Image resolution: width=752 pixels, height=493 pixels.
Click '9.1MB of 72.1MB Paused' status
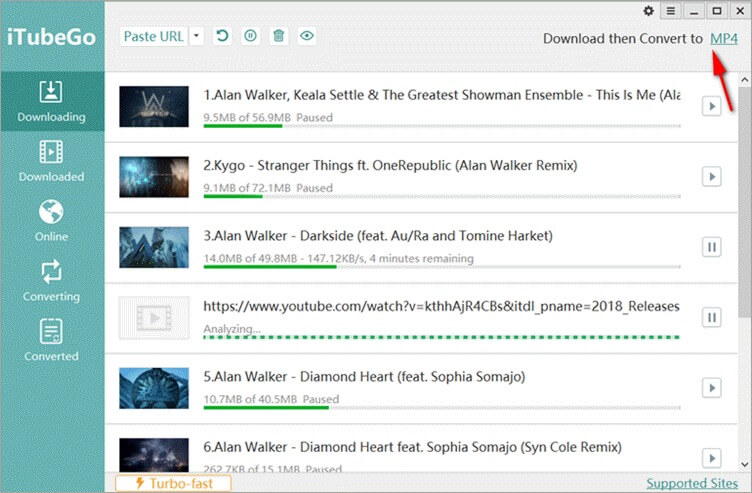(x=268, y=188)
